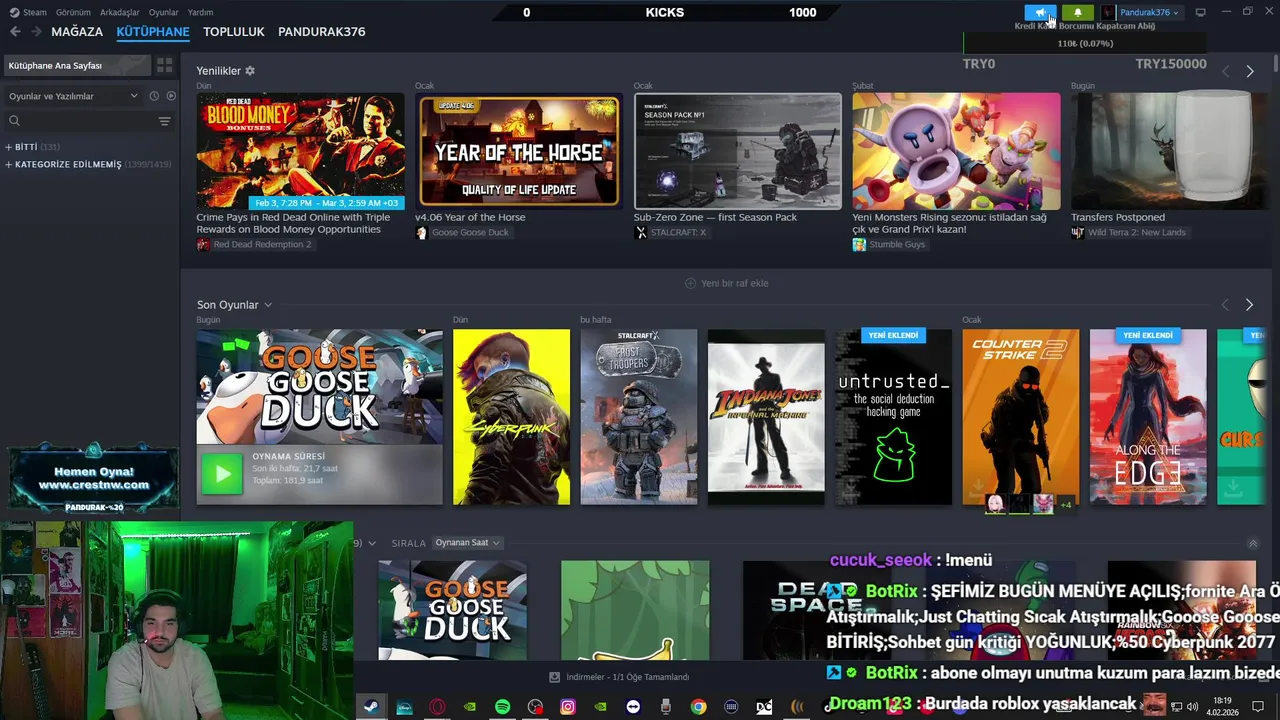Open Stumble Guys Monsters Rising news
Image resolution: width=1280 pixels, height=720 pixels.
tap(956, 151)
